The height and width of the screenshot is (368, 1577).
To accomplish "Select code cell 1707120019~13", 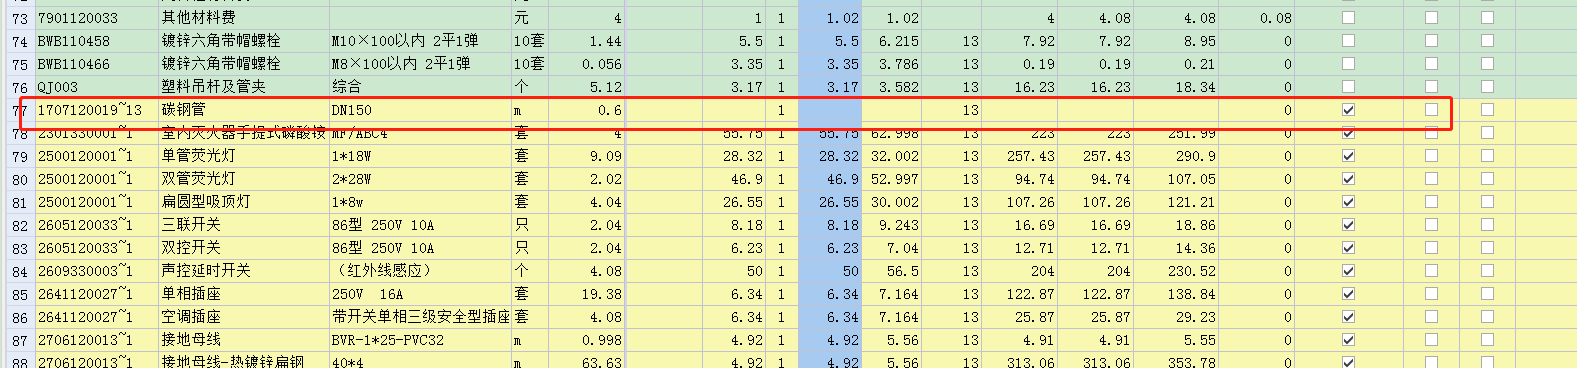I will (96, 110).
